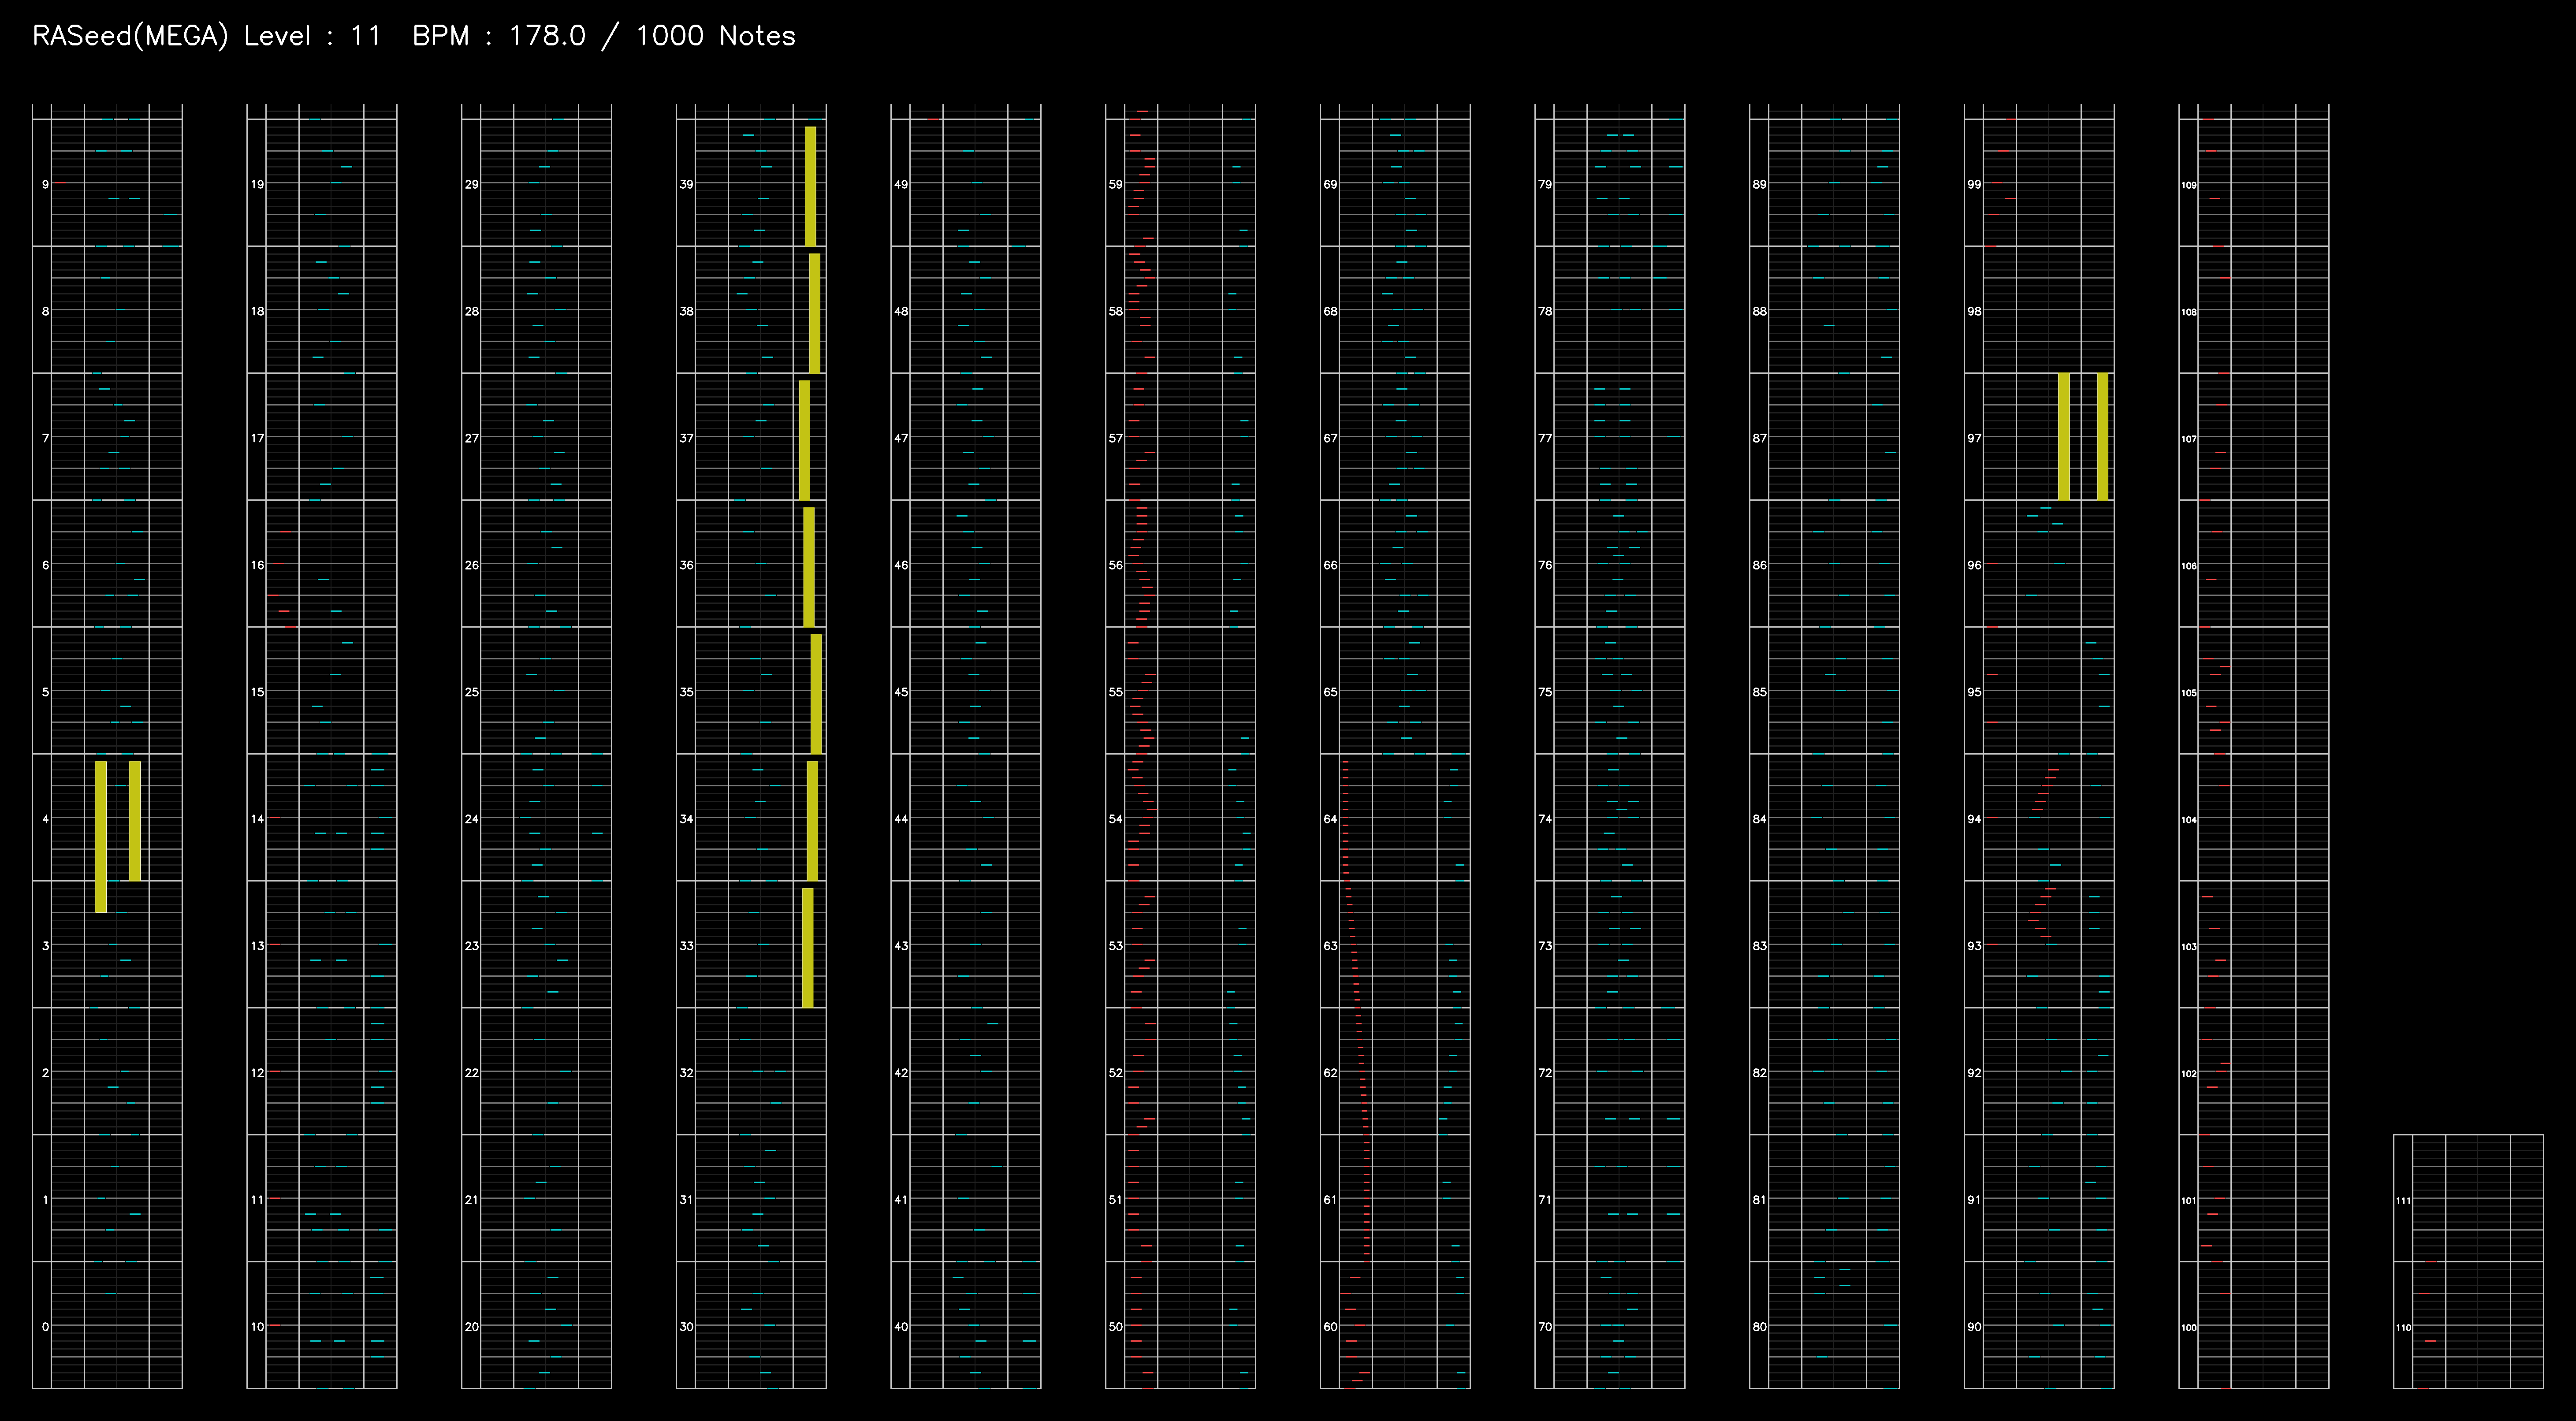2576x1421 pixels.
Task: Select the yellow hold note in measure 33
Action: (807, 948)
